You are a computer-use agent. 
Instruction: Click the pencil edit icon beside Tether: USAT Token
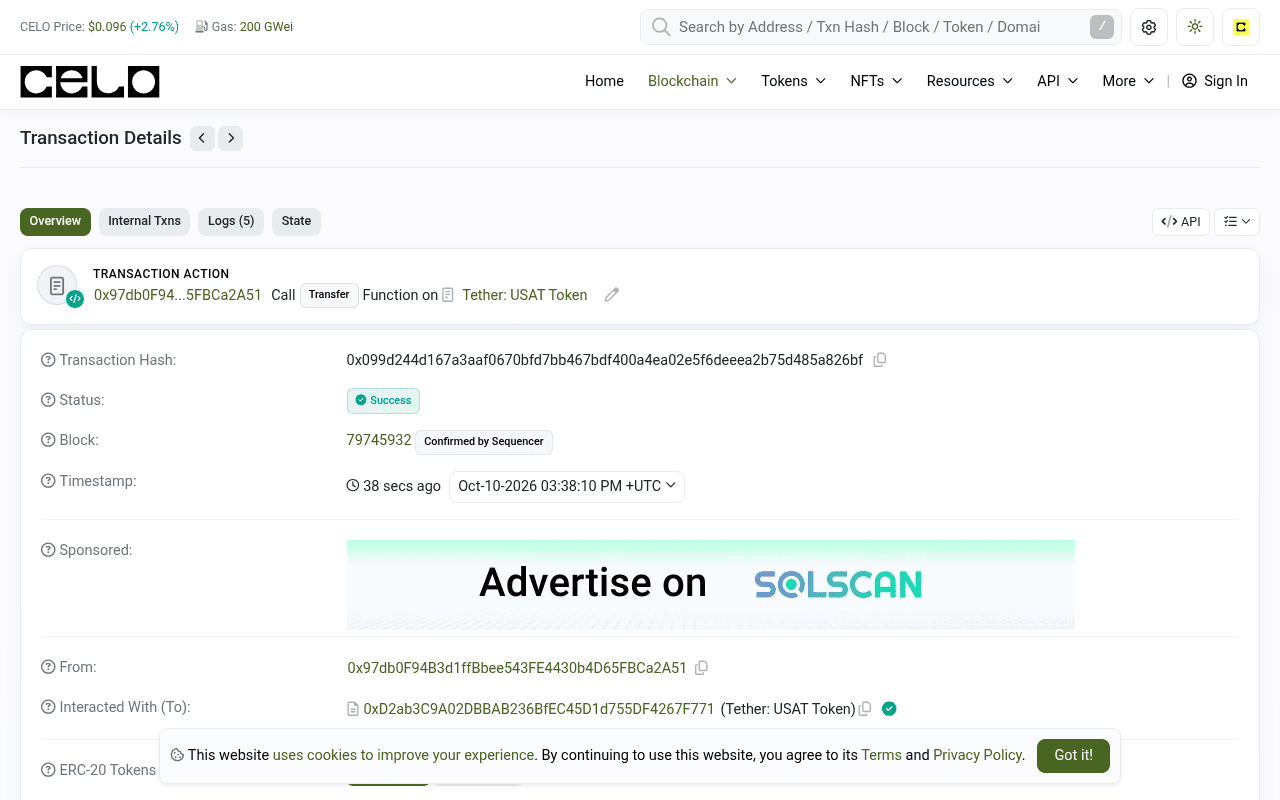612,295
